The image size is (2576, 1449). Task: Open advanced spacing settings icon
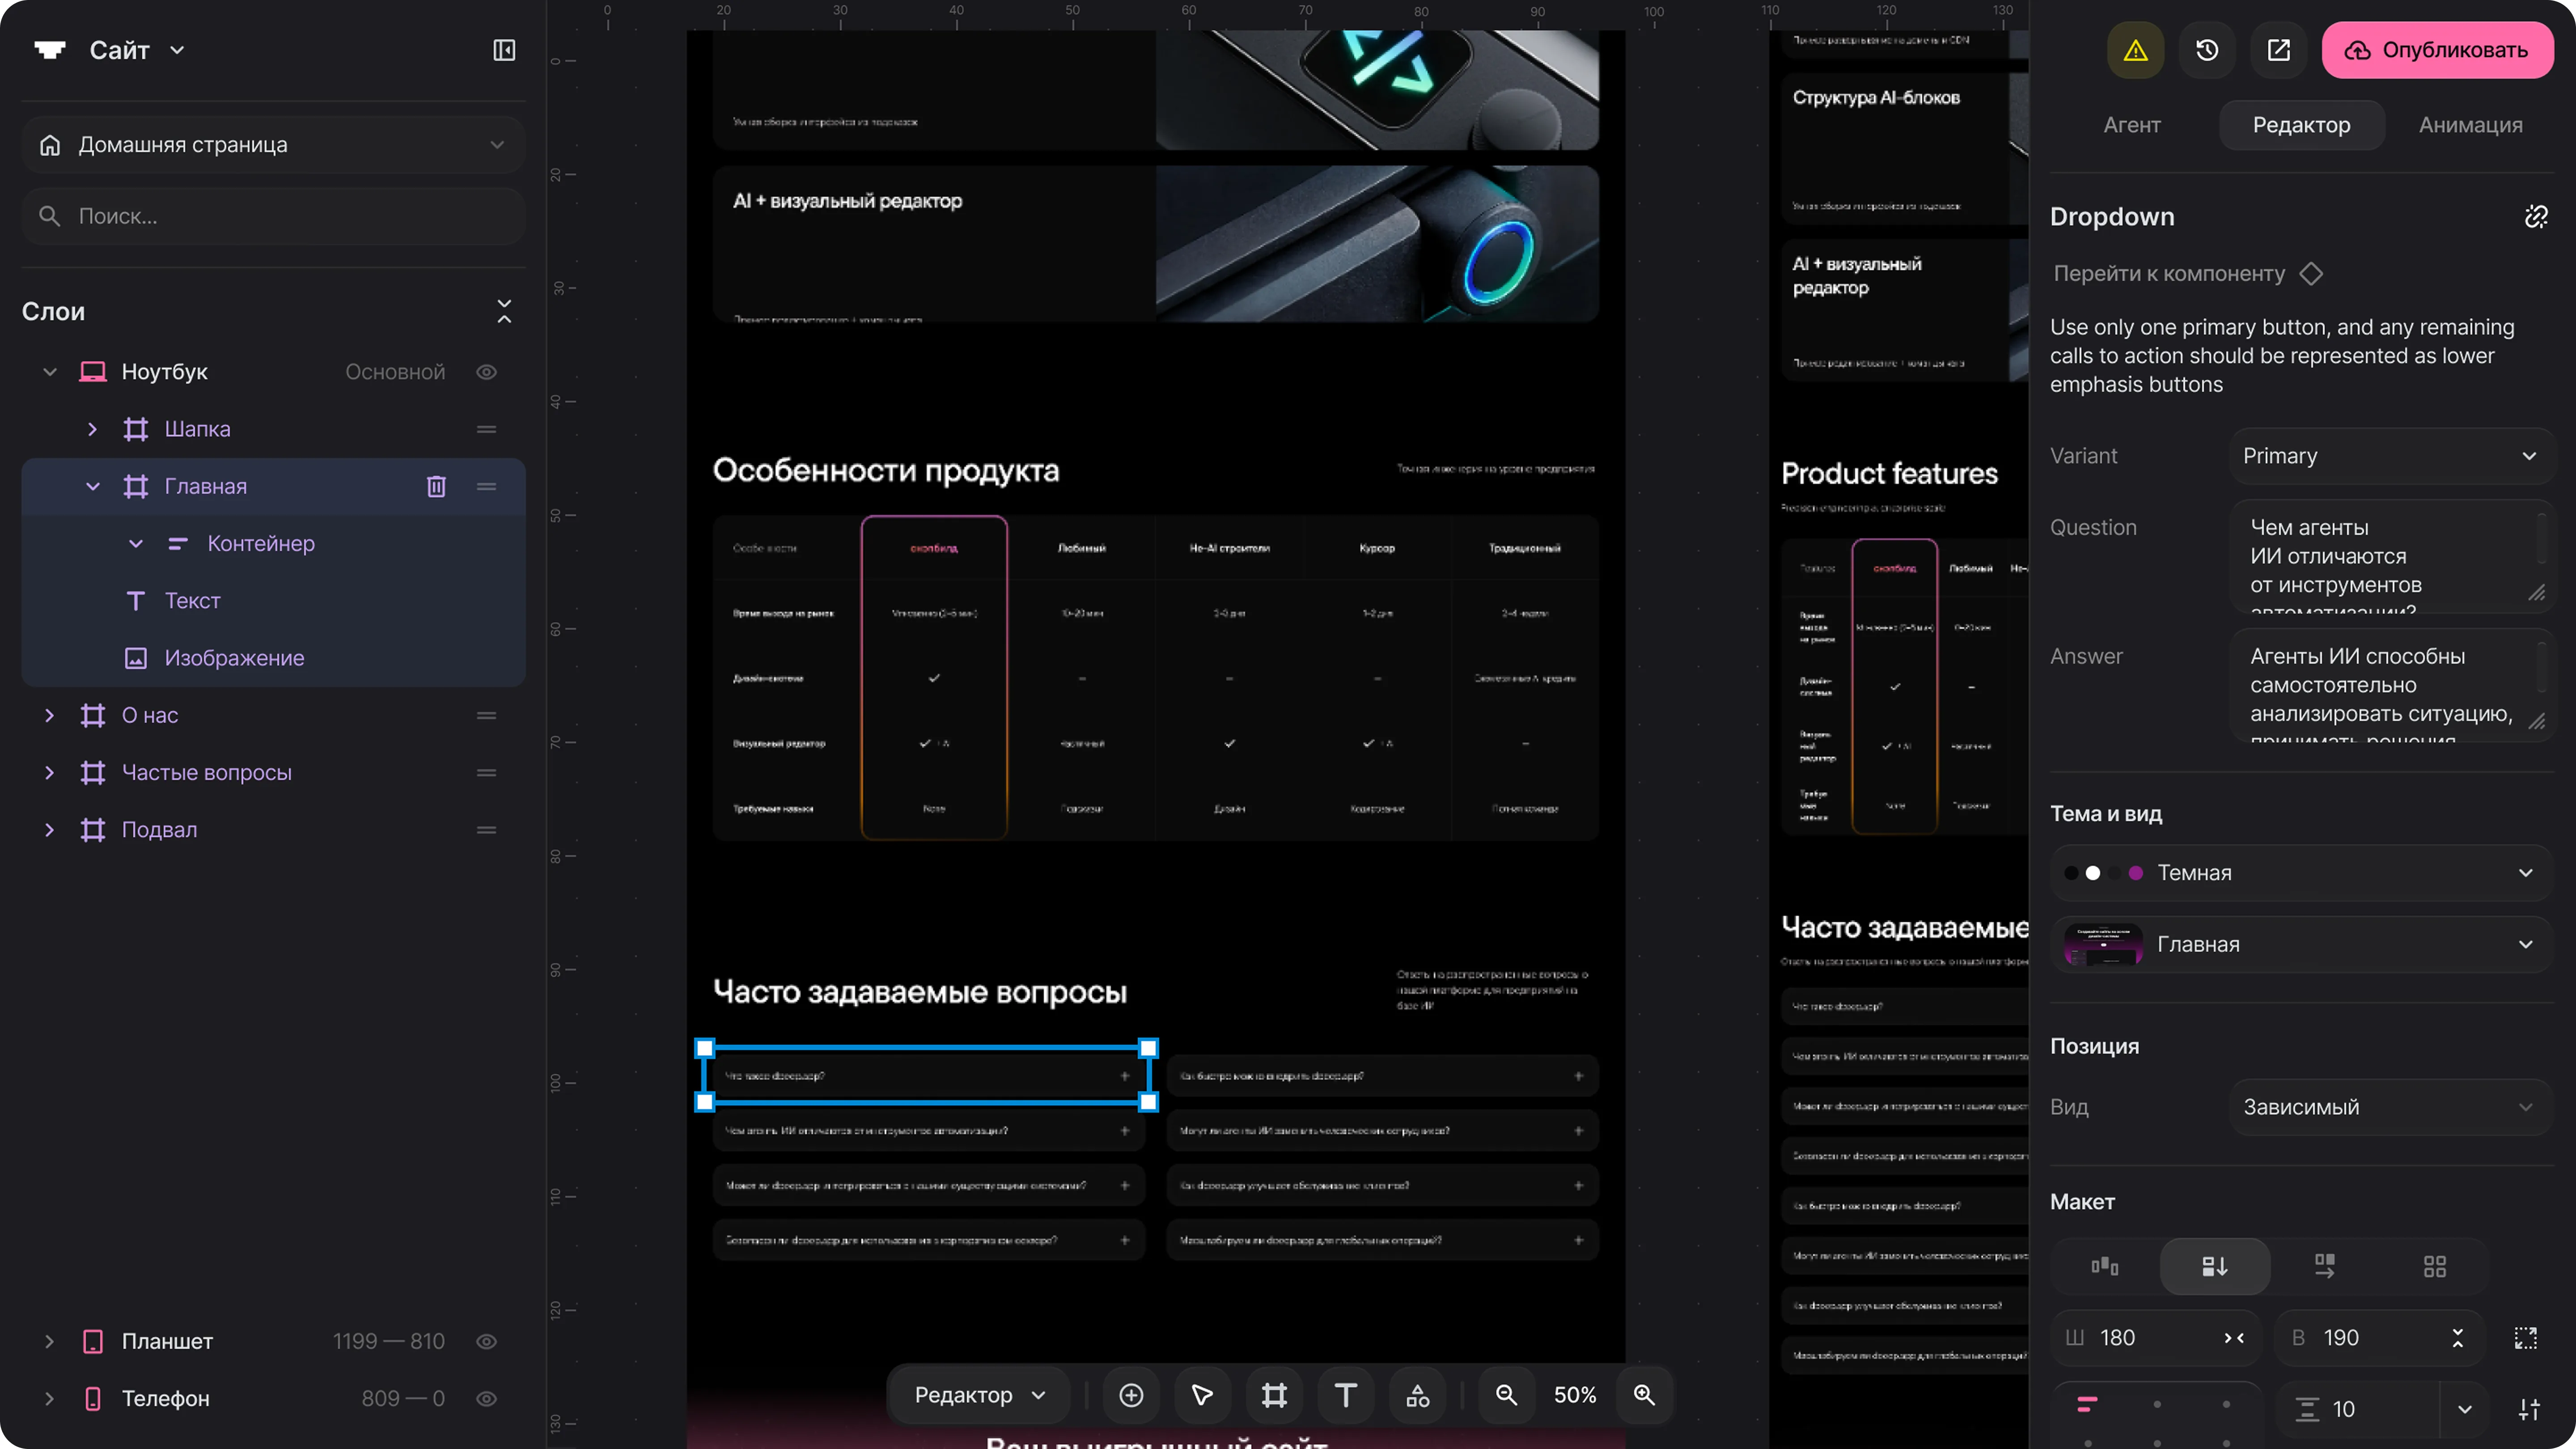click(x=2529, y=1409)
